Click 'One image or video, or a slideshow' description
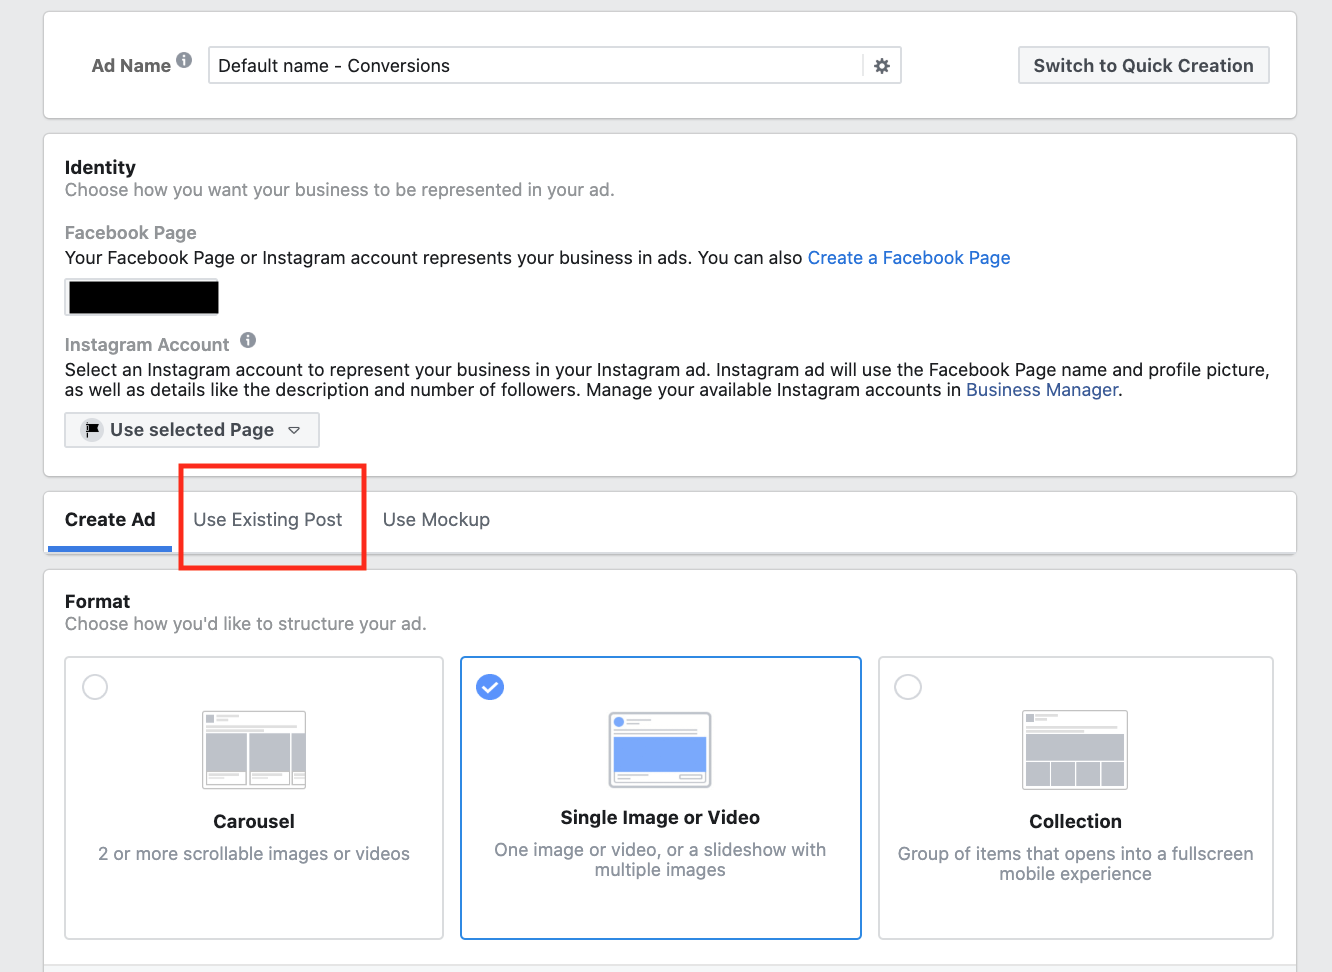The width and height of the screenshot is (1332, 972). (660, 860)
